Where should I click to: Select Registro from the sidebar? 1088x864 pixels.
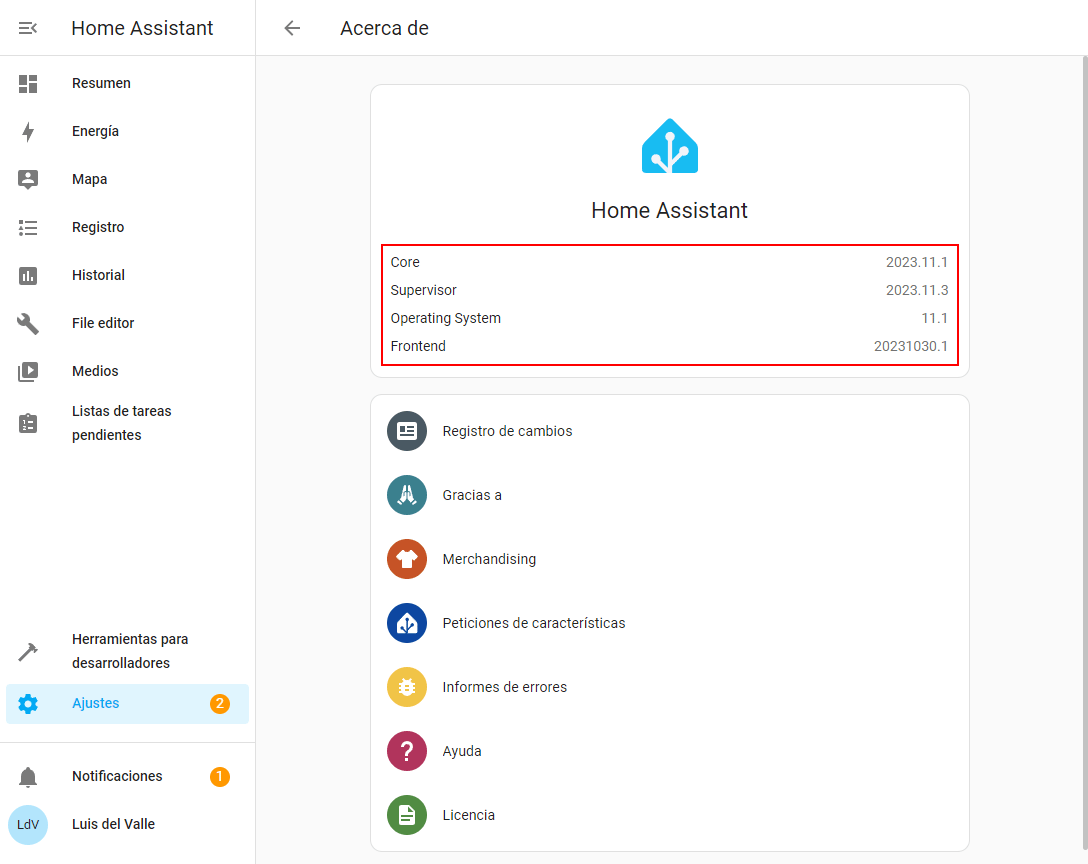pos(98,228)
